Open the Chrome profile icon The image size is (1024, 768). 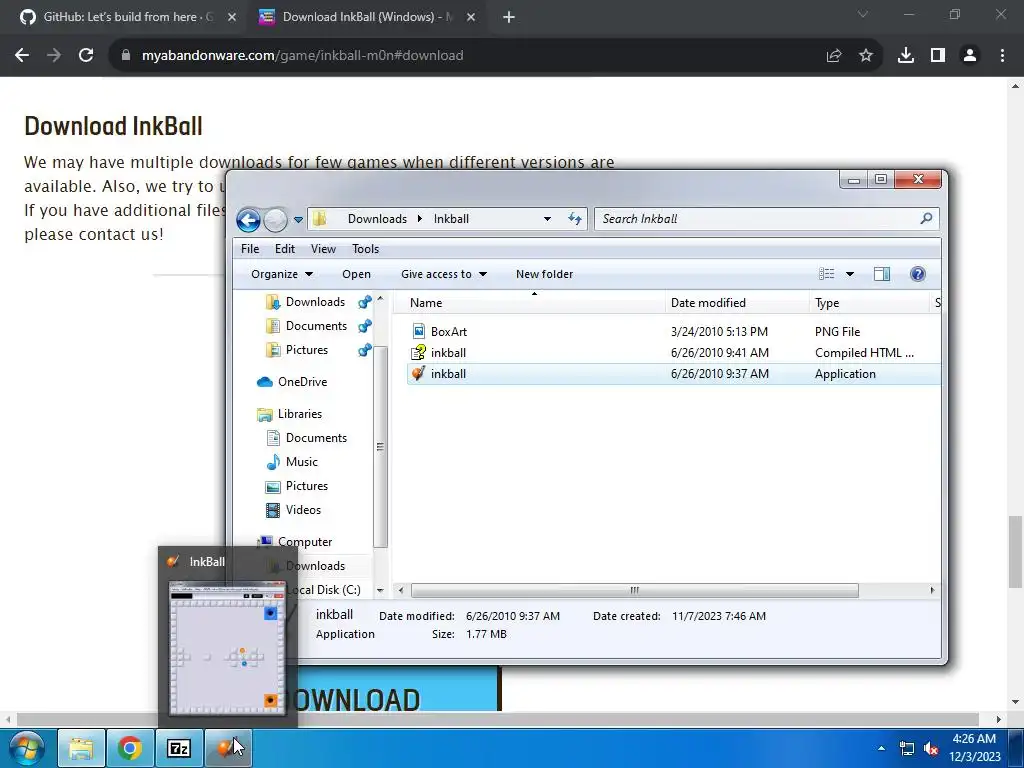pyautogui.click(x=970, y=56)
